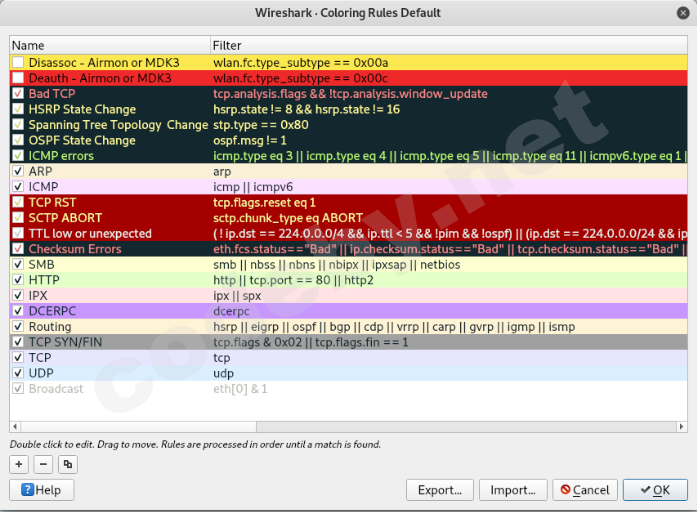This screenshot has width=697, height=512.
Task: Toggle Spanning Tree Topology Change checkbox
Action: tap(18, 125)
